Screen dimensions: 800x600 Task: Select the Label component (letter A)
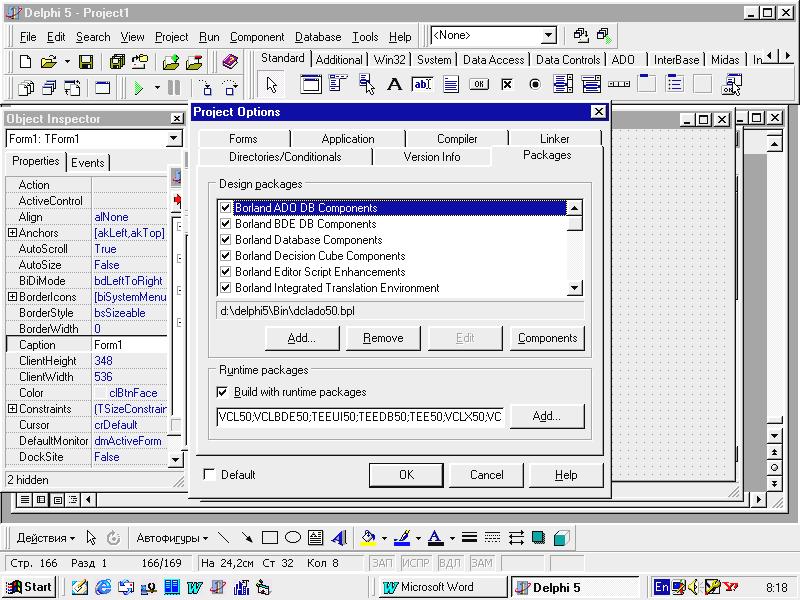click(394, 84)
